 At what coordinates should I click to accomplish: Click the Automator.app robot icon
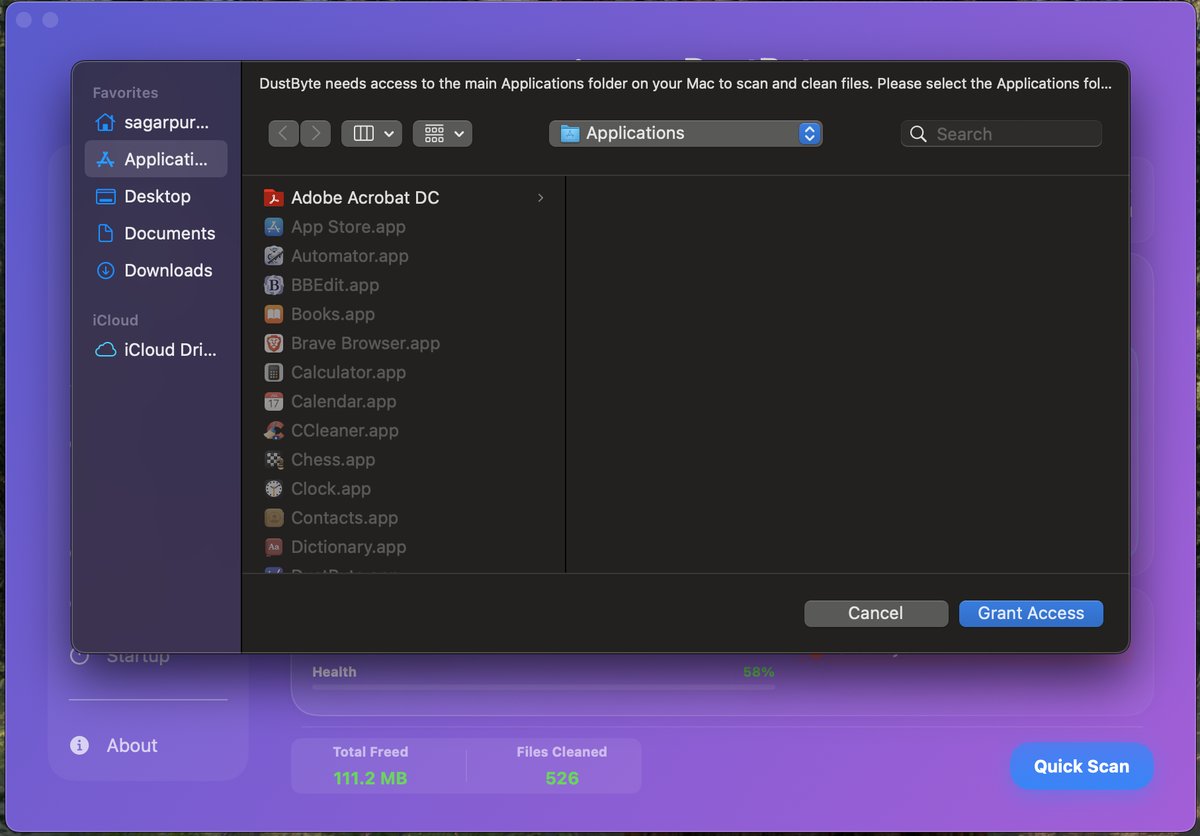pyautogui.click(x=274, y=256)
